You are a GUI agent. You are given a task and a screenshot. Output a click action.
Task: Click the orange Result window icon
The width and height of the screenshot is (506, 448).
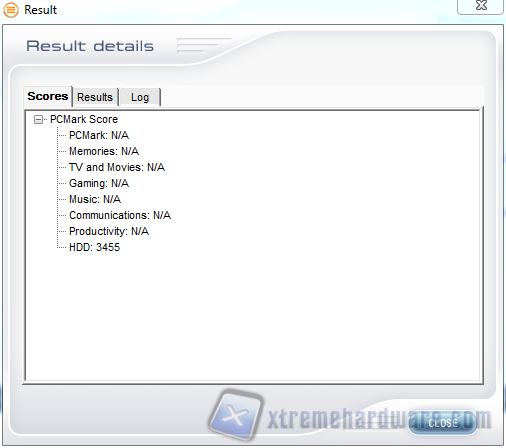pyautogui.click(x=11, y=10)
